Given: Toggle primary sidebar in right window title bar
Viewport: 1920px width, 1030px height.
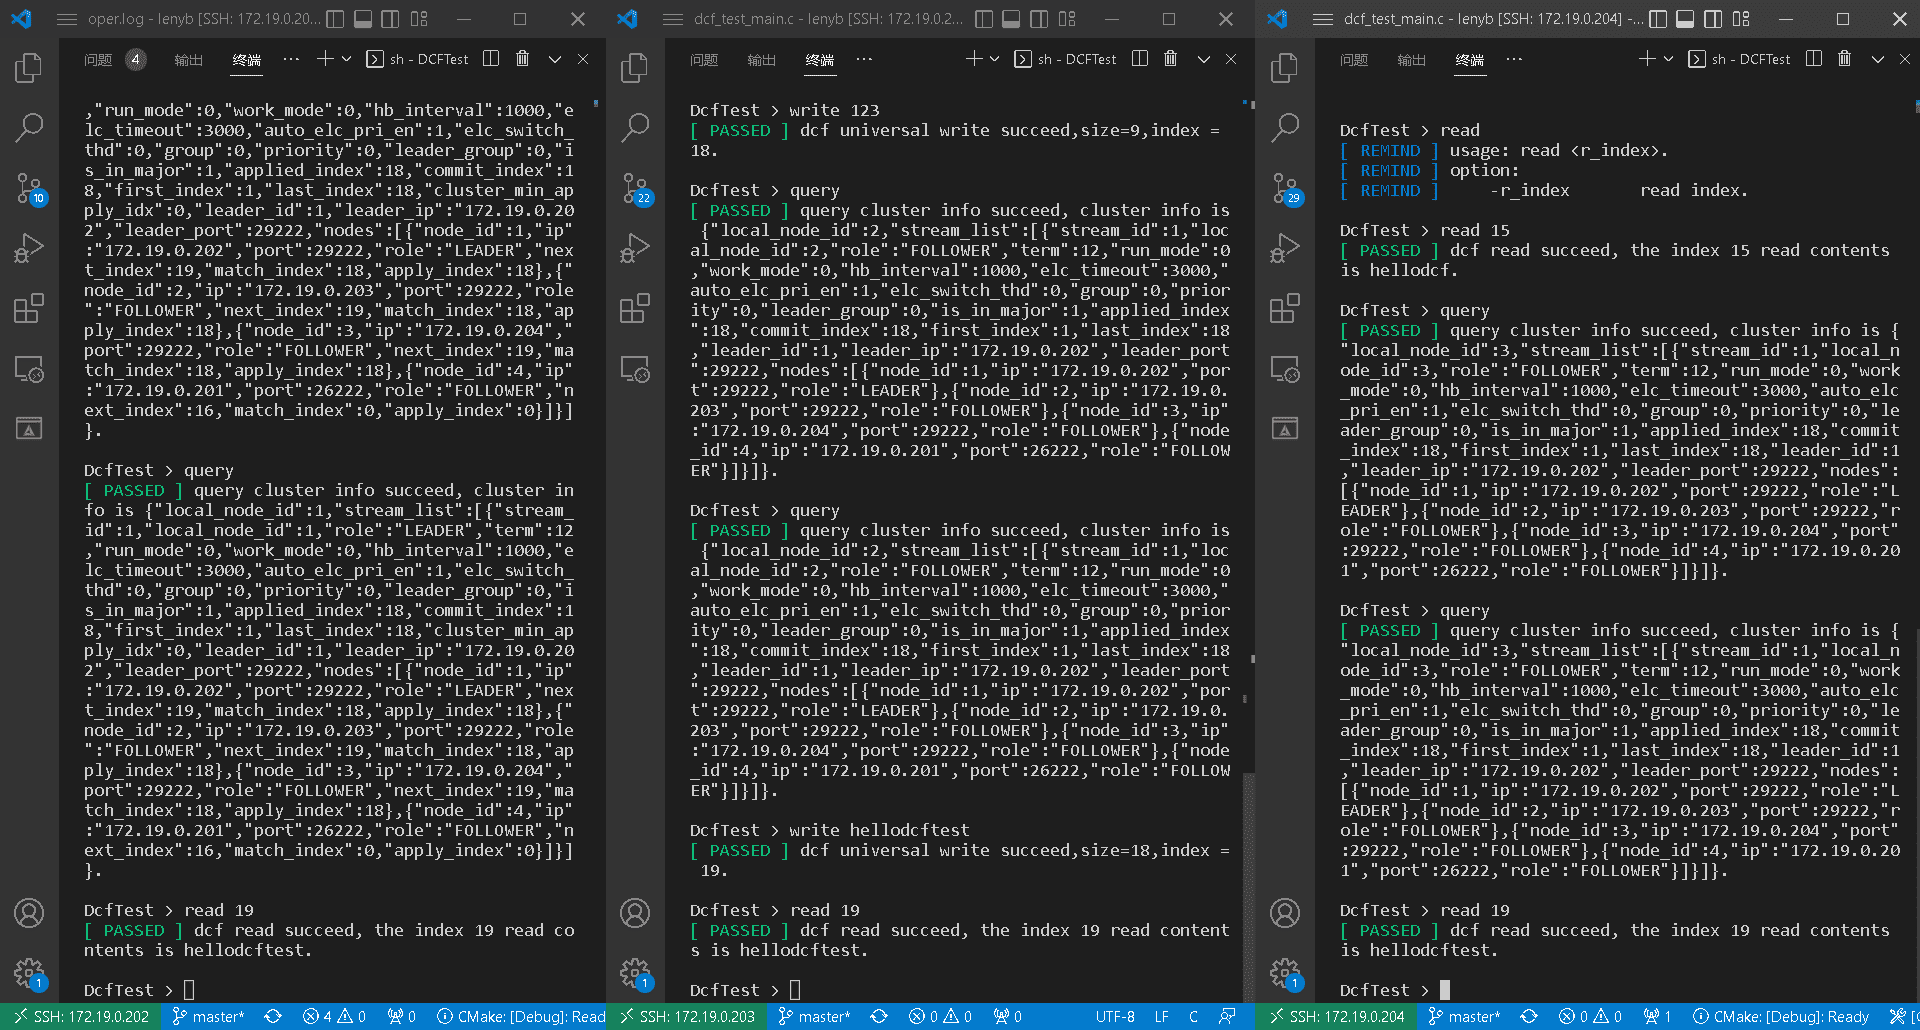Looking at the screenshot, I should 1658,19.
